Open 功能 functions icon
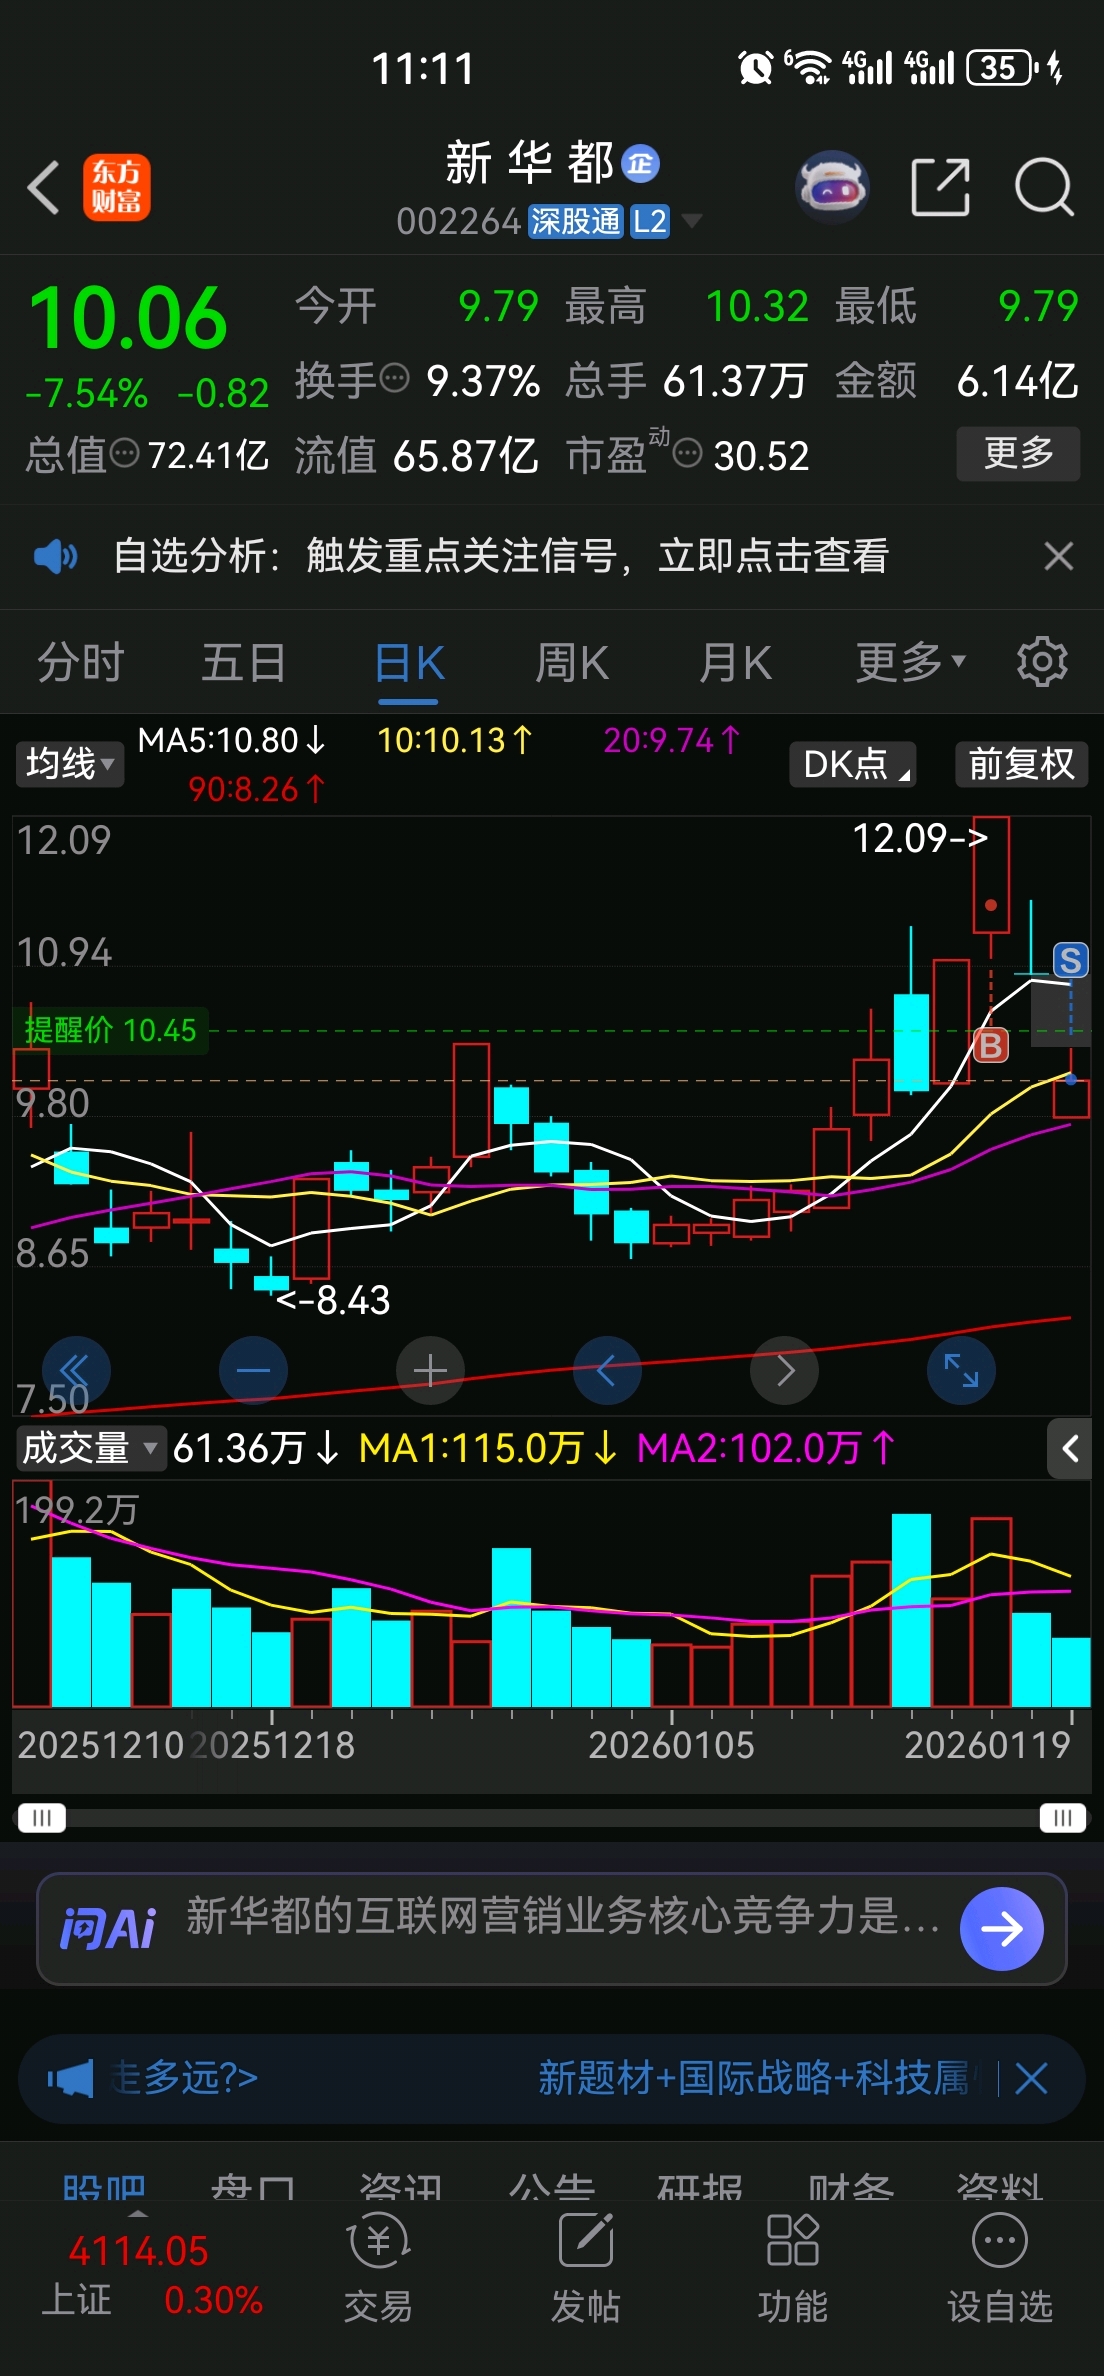Screen dimensions: 1104x2376 [x=793, y=2266]
